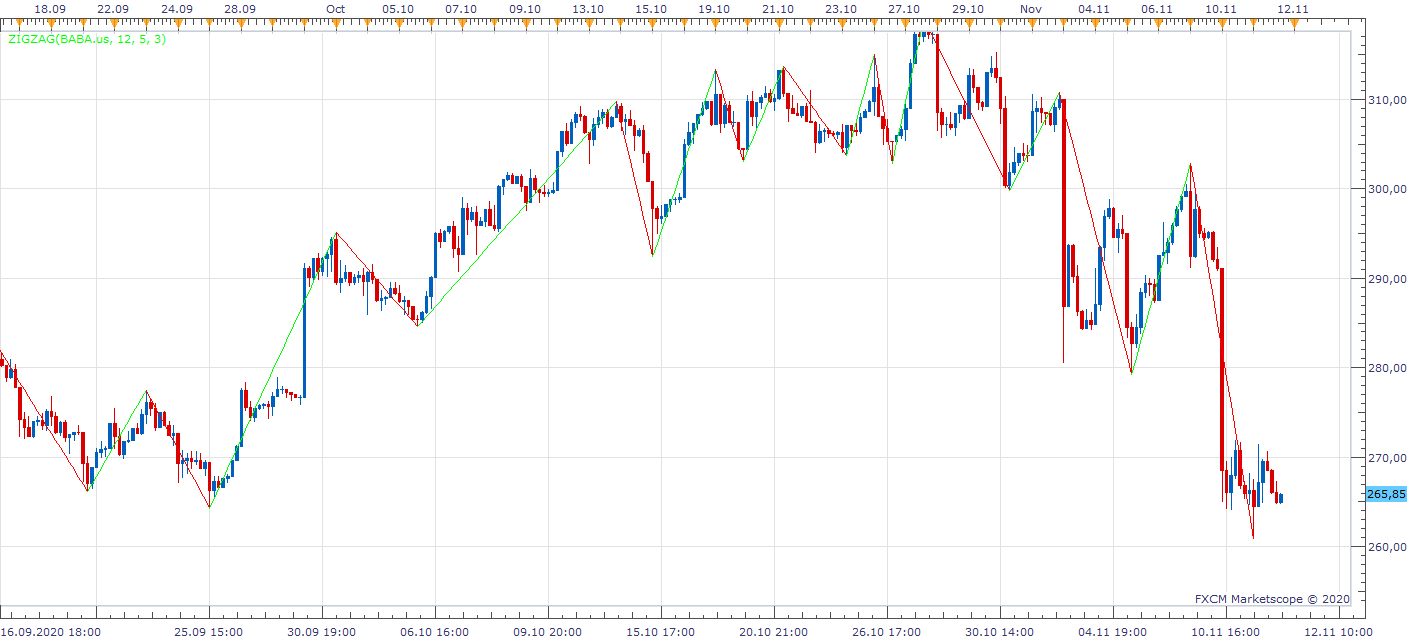Click the 290,00 price axis label
The image size is (1423, 644).
(x=1386, y=279)
